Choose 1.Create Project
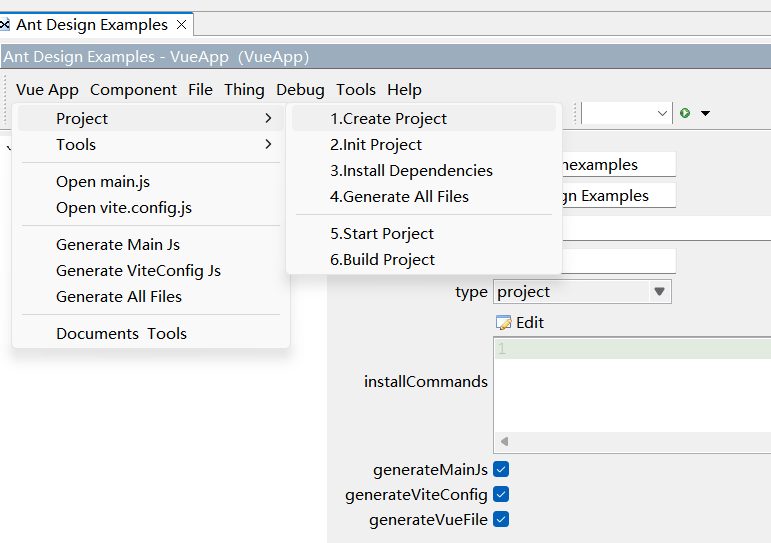Viewport: 771px width, 543px height. coord(424,119)
